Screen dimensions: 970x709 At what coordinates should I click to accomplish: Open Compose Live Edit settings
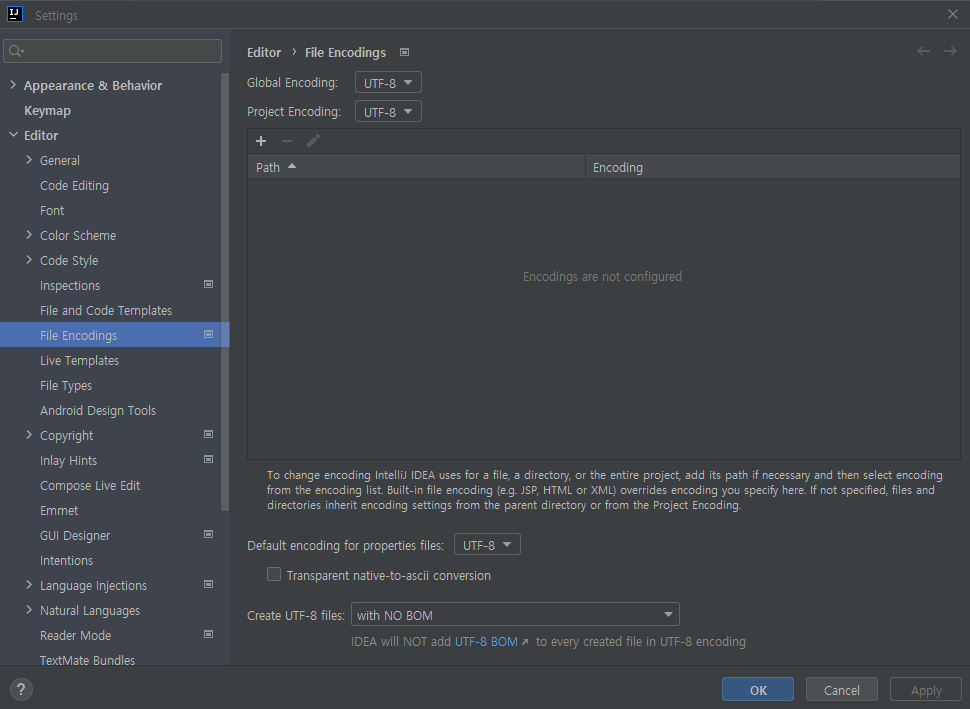90,486
